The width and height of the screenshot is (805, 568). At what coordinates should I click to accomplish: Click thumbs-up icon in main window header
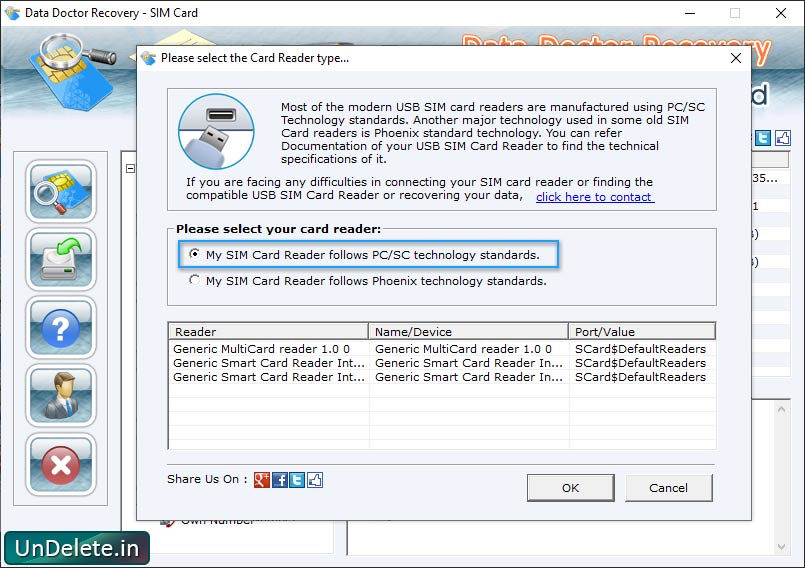782,138
